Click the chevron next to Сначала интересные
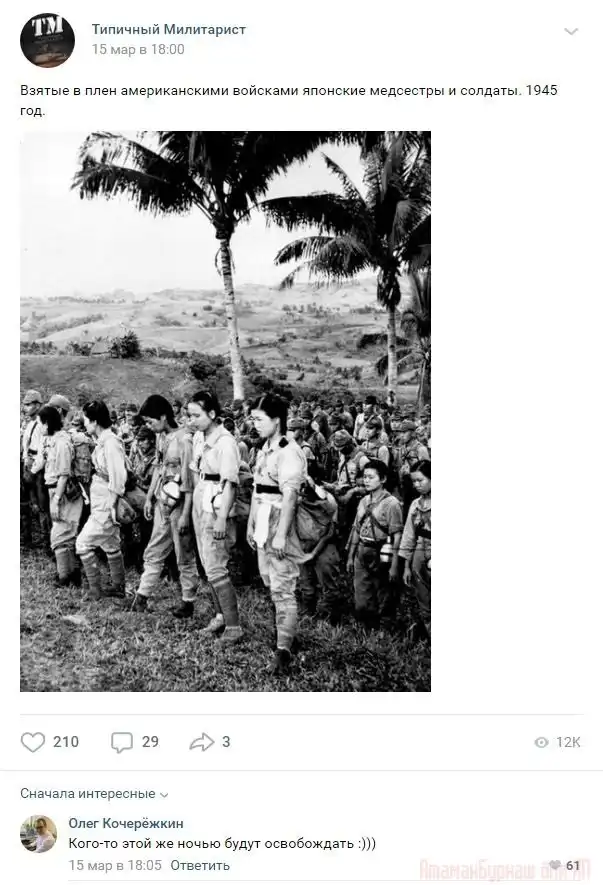Image resolution: width=603 pixels, height=885 pixels. [x=164, y=795]
